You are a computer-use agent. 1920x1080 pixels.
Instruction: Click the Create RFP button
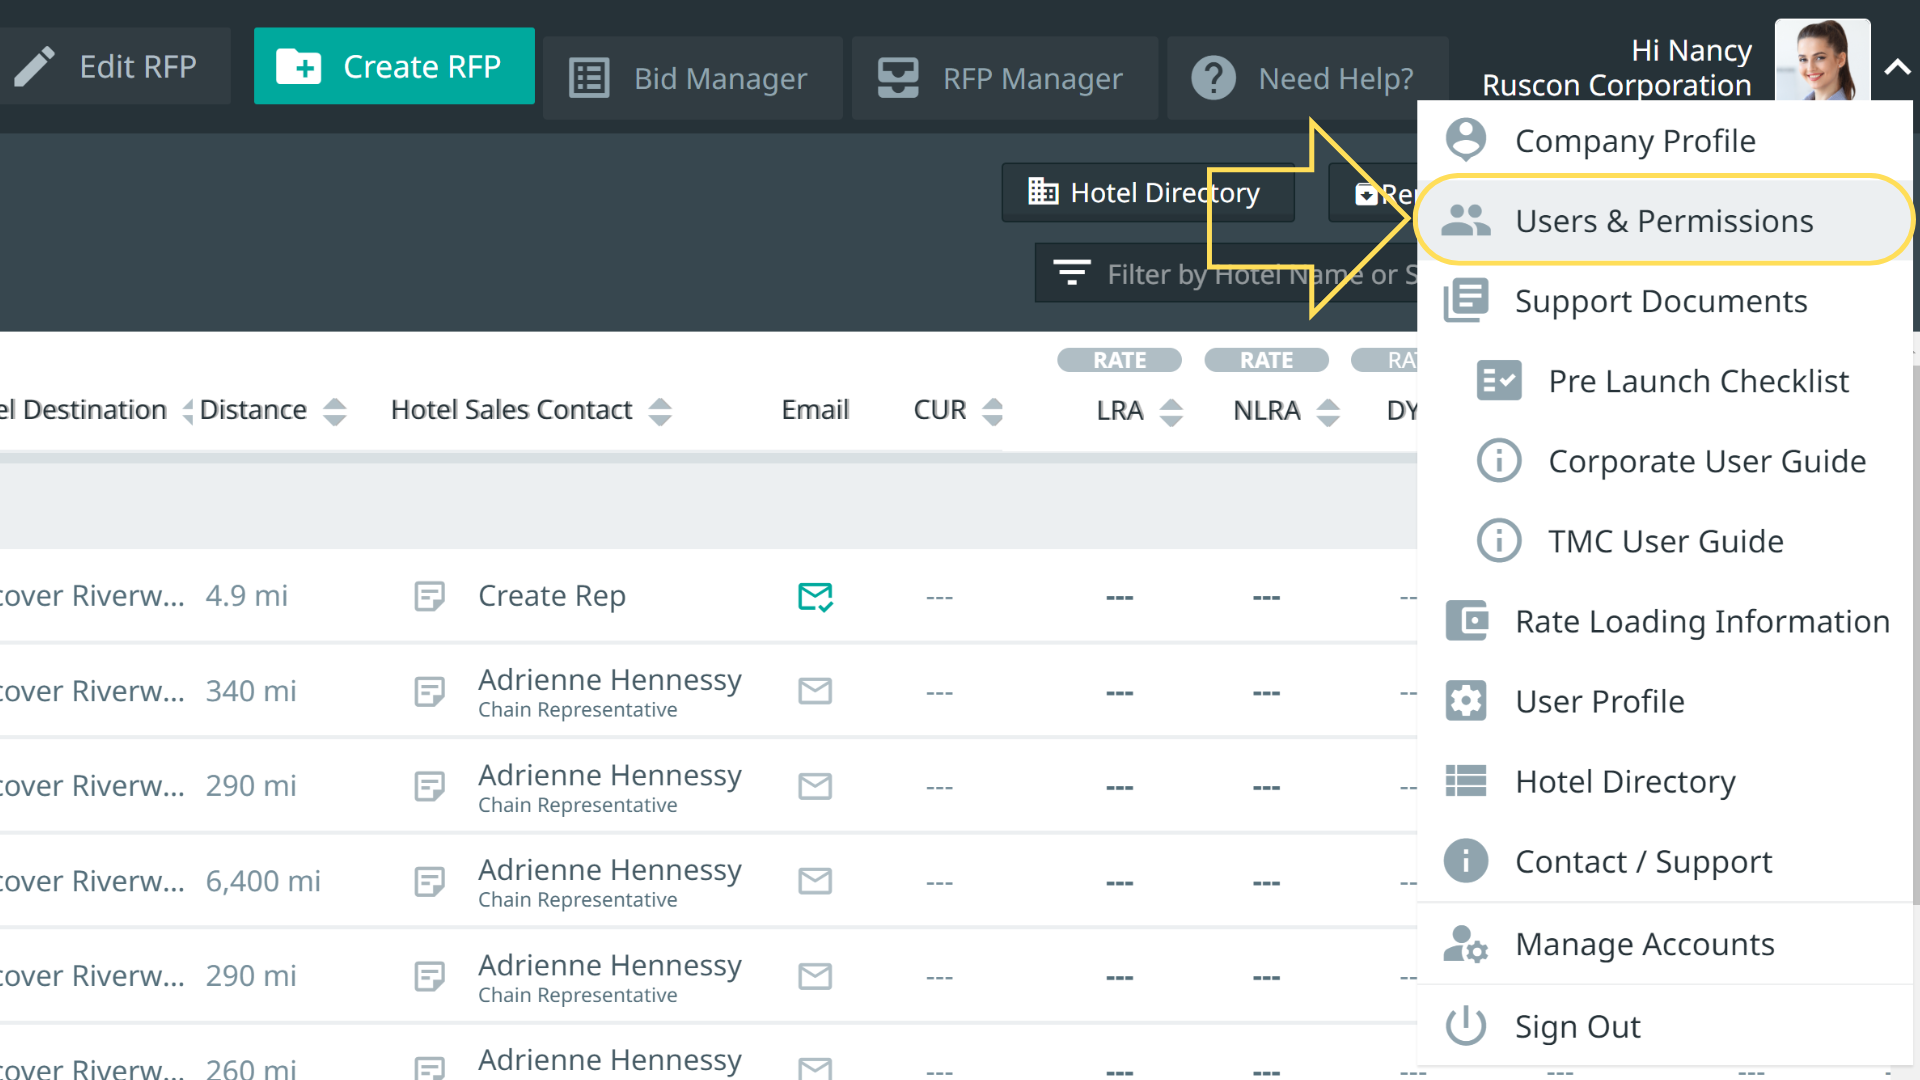(394, 66)
